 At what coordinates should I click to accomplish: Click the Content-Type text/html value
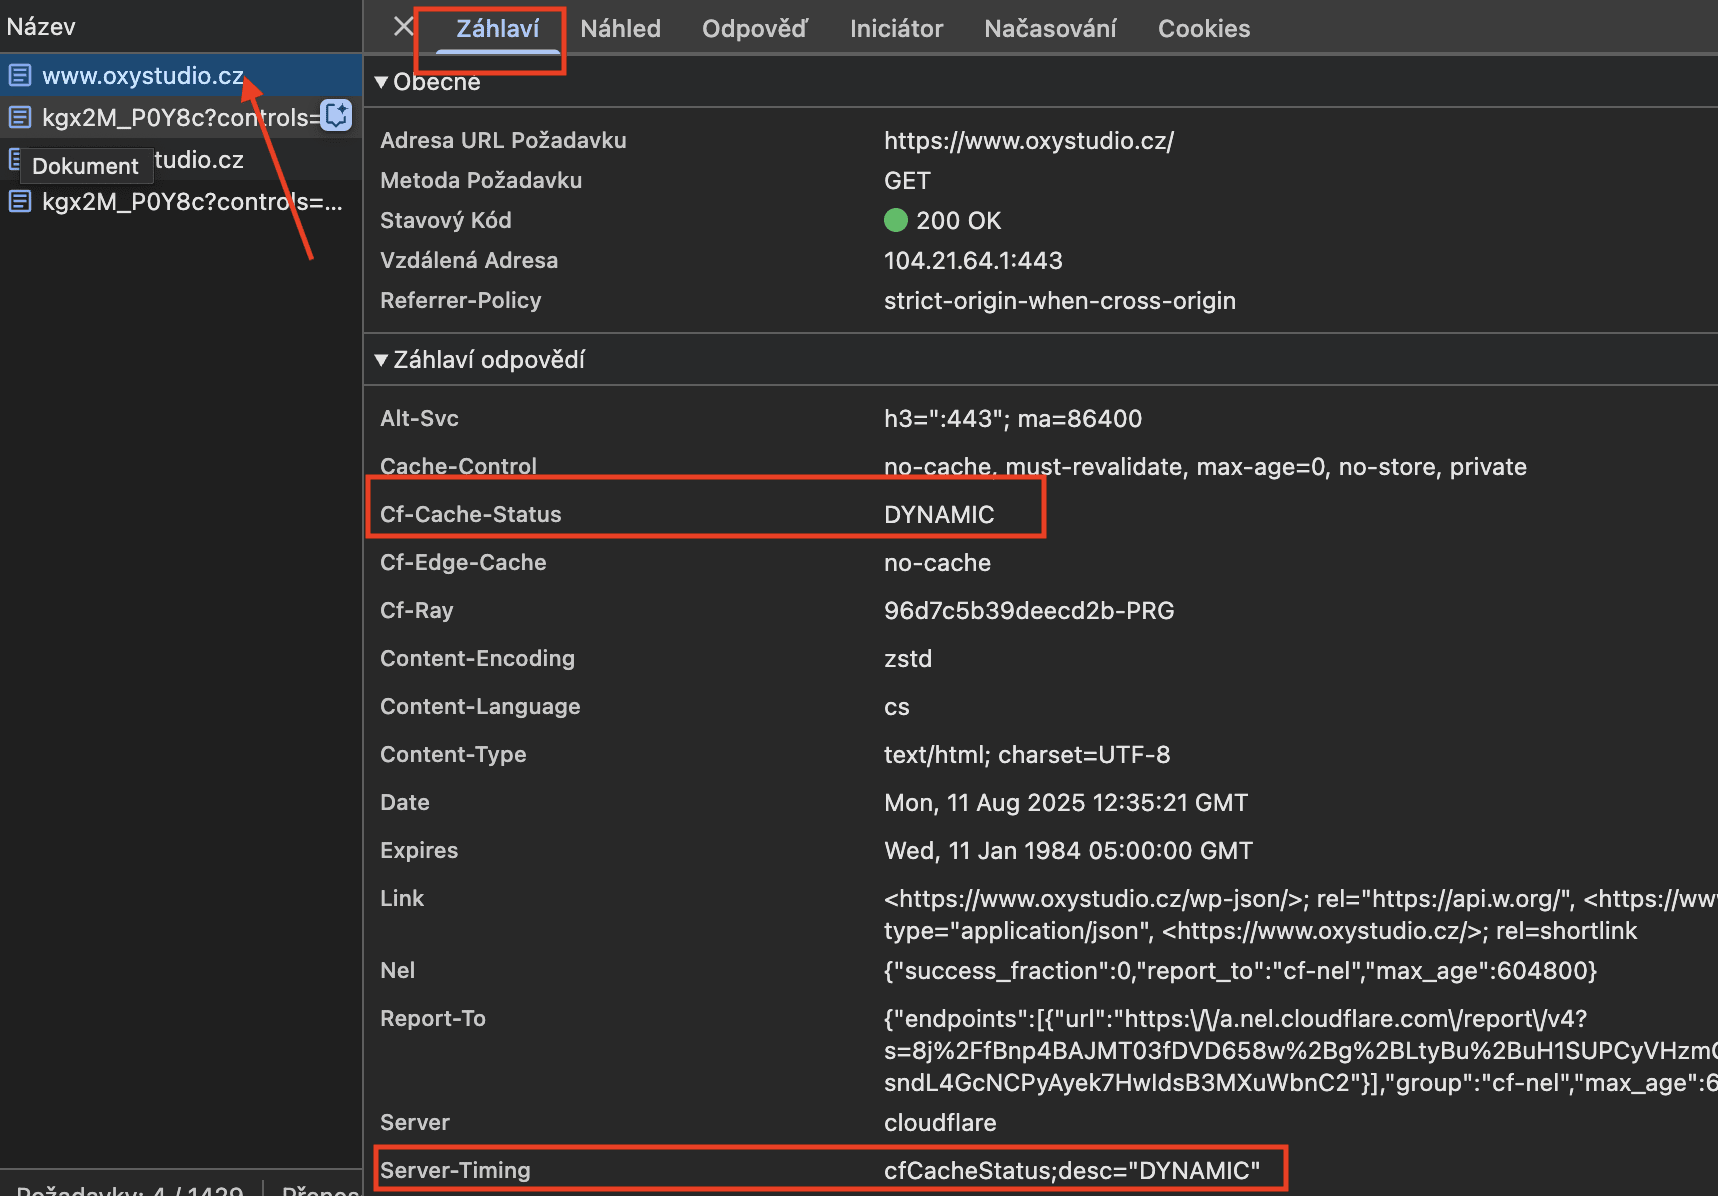(1027, 755)
